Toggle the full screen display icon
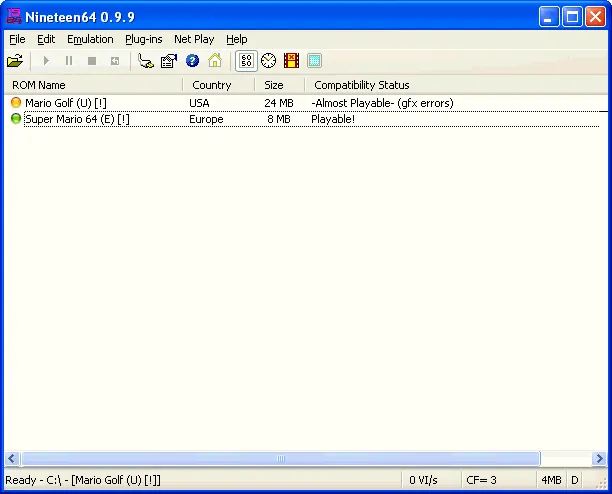The width and height of the screenshot is (612, 494). [314, 61]
